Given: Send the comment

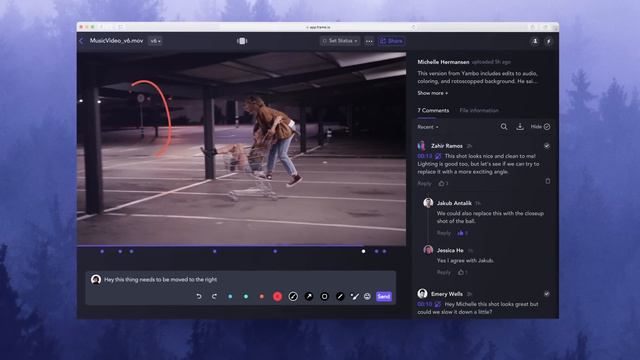Looking at the screenshot, I should pyautogui.click(x=384, y=296).
